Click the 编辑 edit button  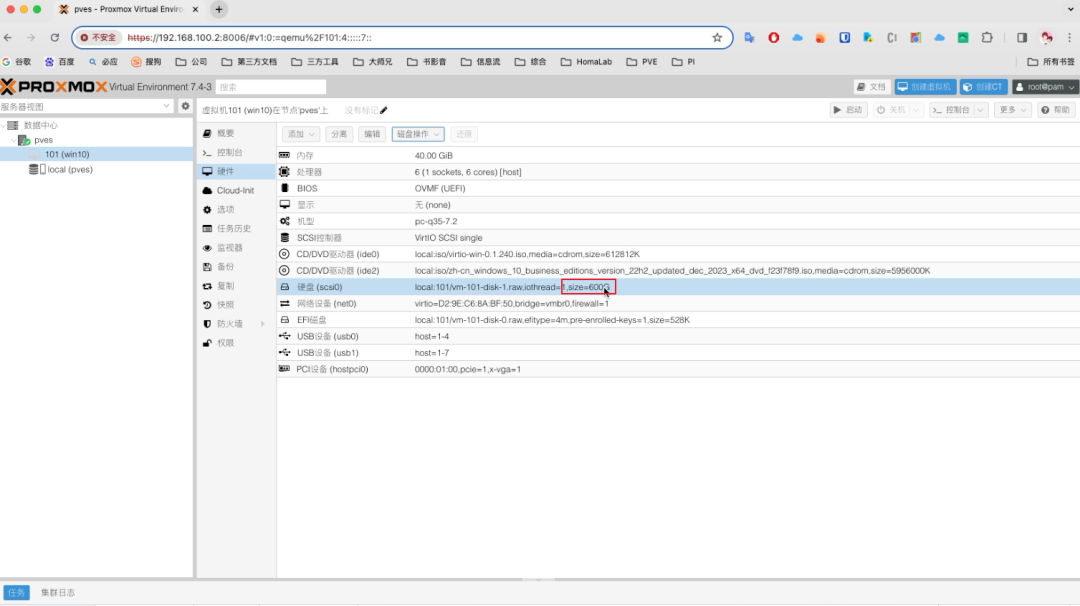click(372, 134)
